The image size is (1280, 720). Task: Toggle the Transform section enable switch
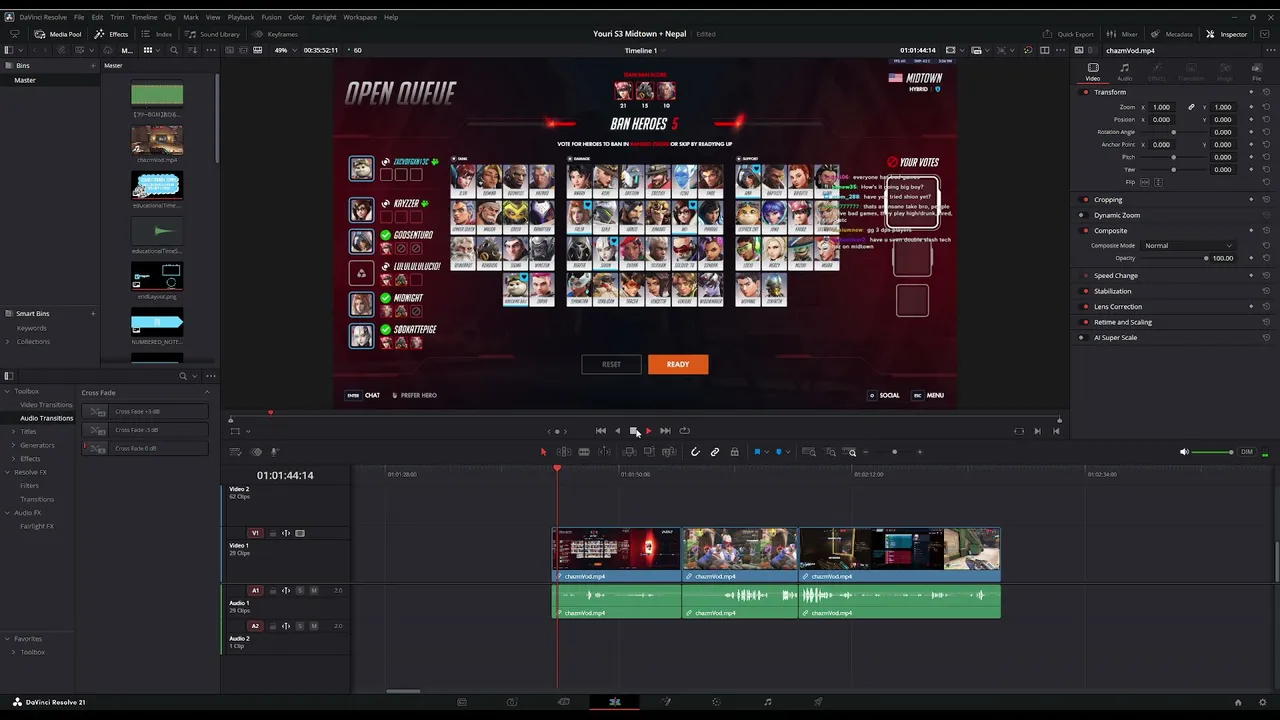point(1086,92)
